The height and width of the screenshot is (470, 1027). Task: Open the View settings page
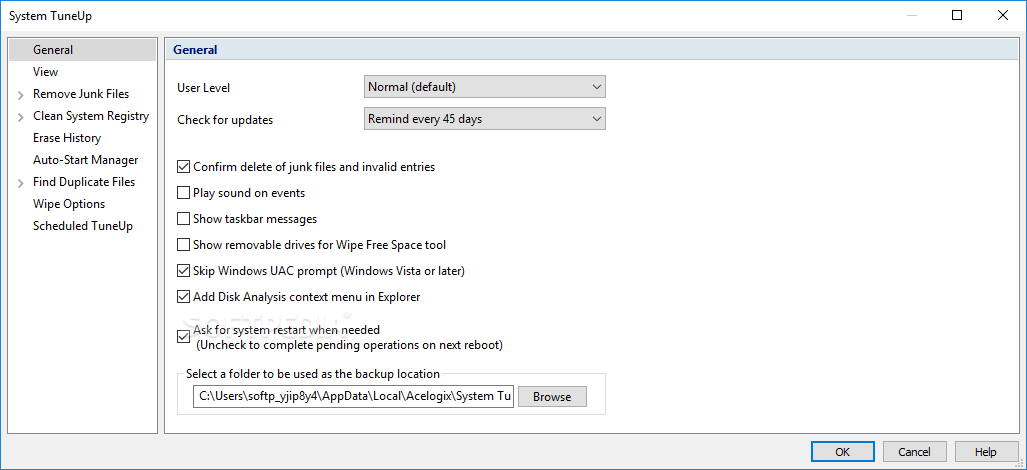click(45, 72)
